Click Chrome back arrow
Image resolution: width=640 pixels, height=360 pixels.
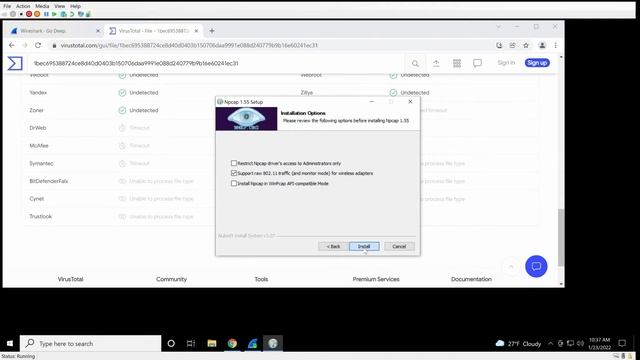(x=11, y=45)
